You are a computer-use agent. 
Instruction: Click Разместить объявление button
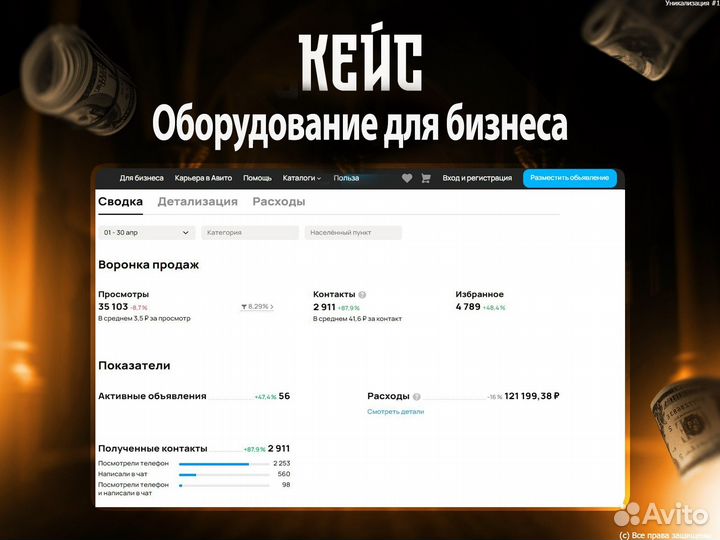tap(570, 178)
